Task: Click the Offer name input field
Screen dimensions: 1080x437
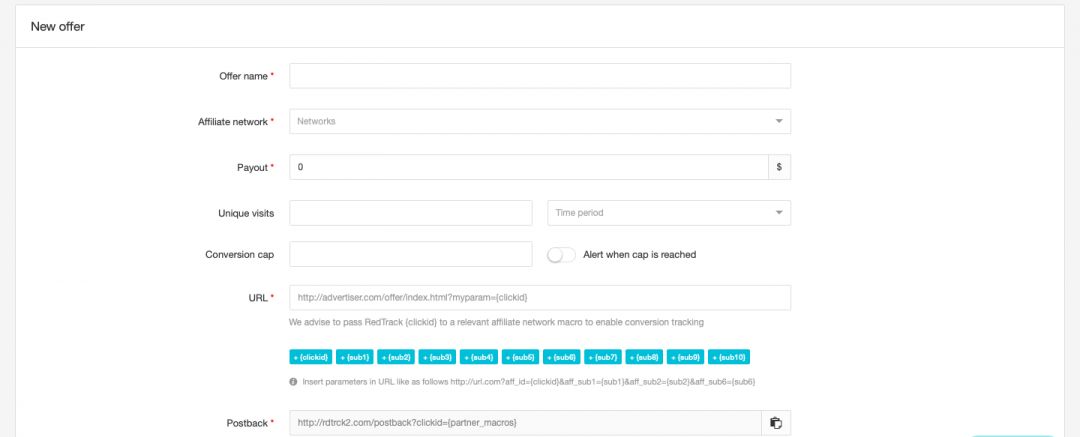Action: tap(540, 76)
